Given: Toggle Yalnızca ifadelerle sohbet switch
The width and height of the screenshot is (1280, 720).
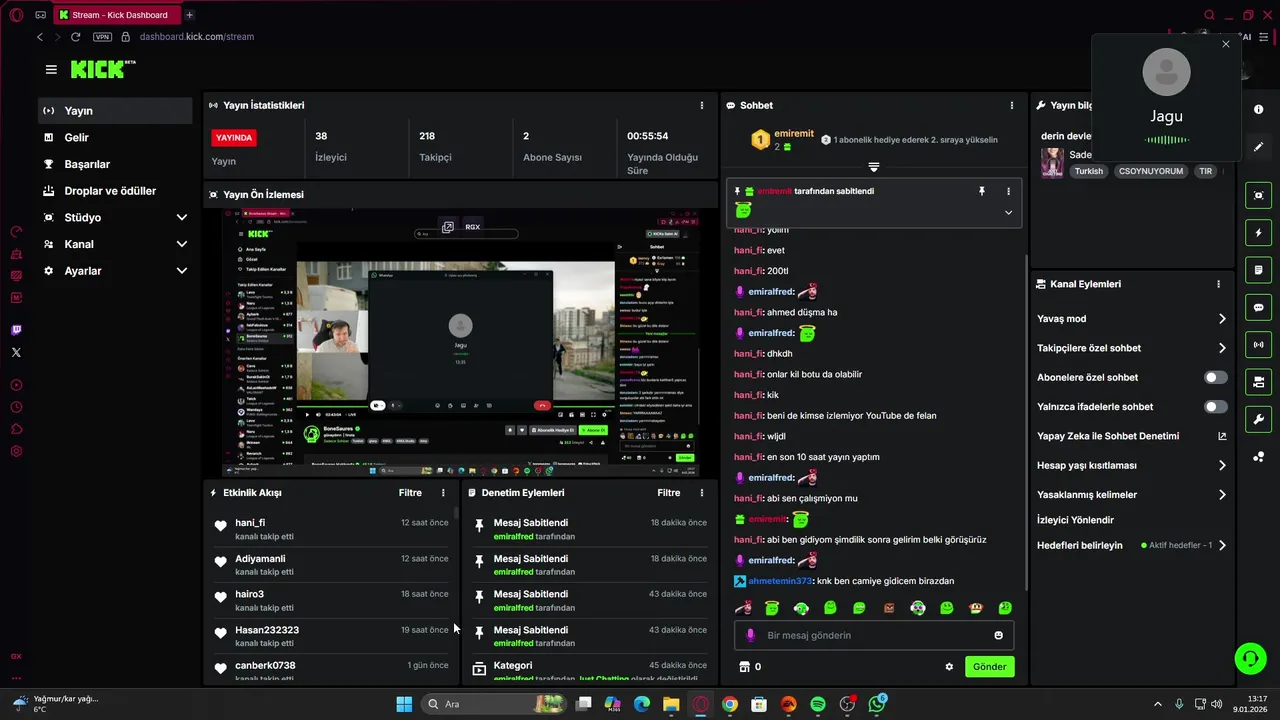Looking at the screenshot, I should tap(1216, 407).
